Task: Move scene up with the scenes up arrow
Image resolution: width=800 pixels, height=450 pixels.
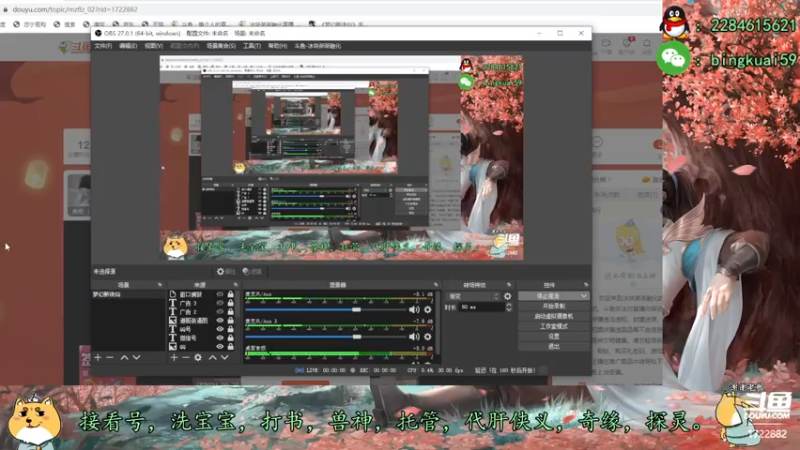Action: tap(124, 358)
